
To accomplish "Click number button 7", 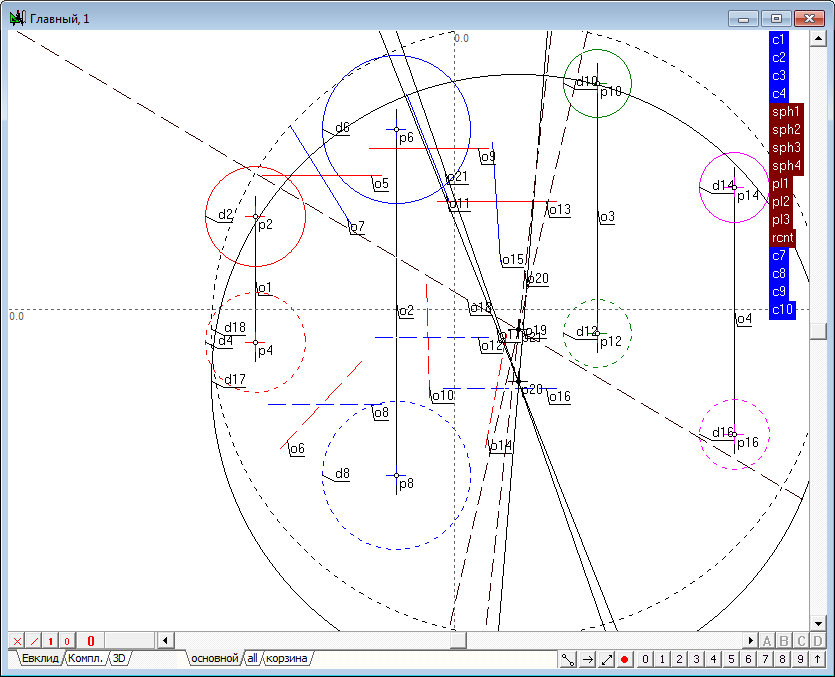I will 765,659.
